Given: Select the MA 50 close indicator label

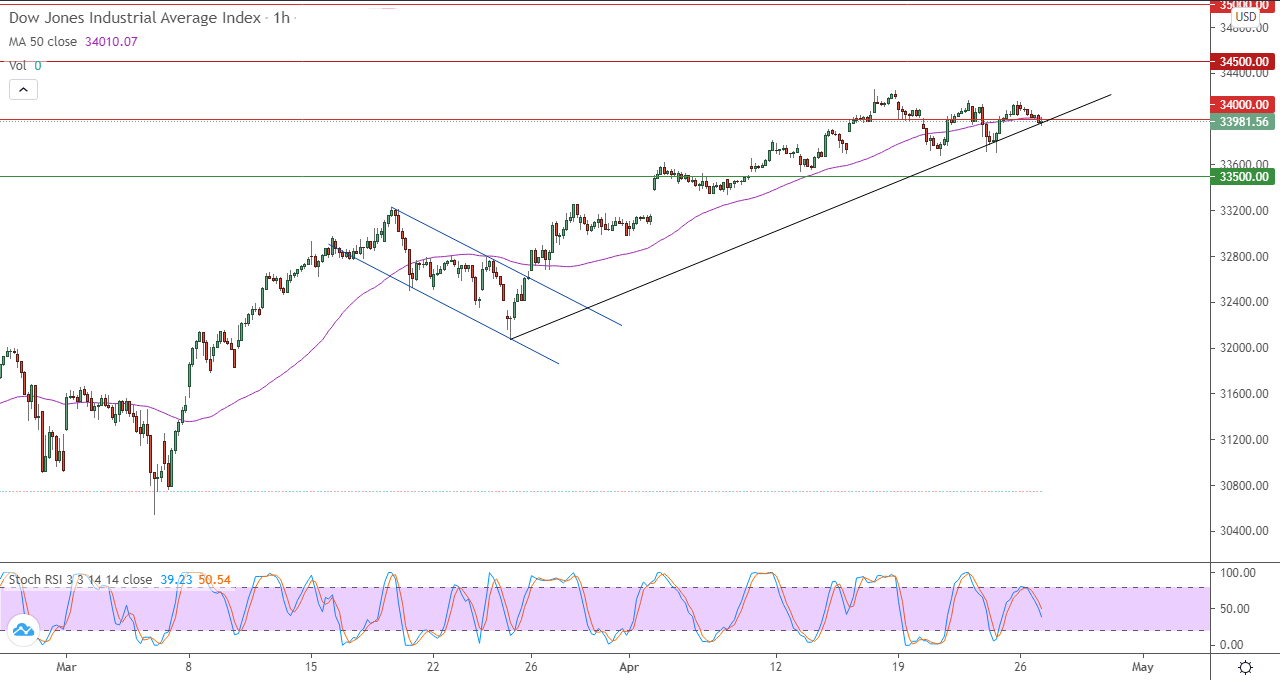Looking at the screenshot, I should [x=43, y=42].
